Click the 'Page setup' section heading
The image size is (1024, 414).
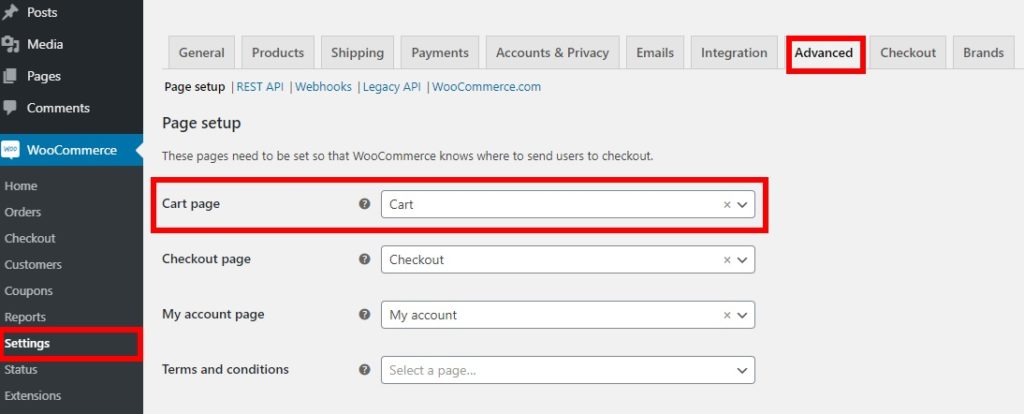201,123
